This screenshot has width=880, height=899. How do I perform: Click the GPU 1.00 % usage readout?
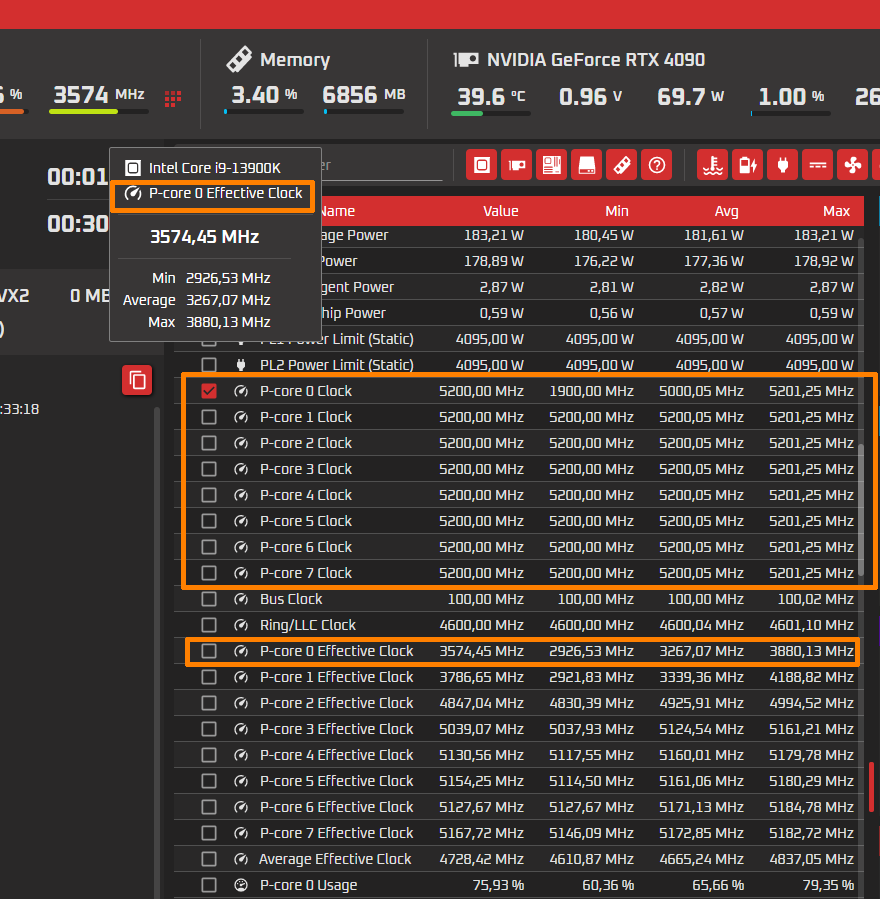click(x=791, y=96)
